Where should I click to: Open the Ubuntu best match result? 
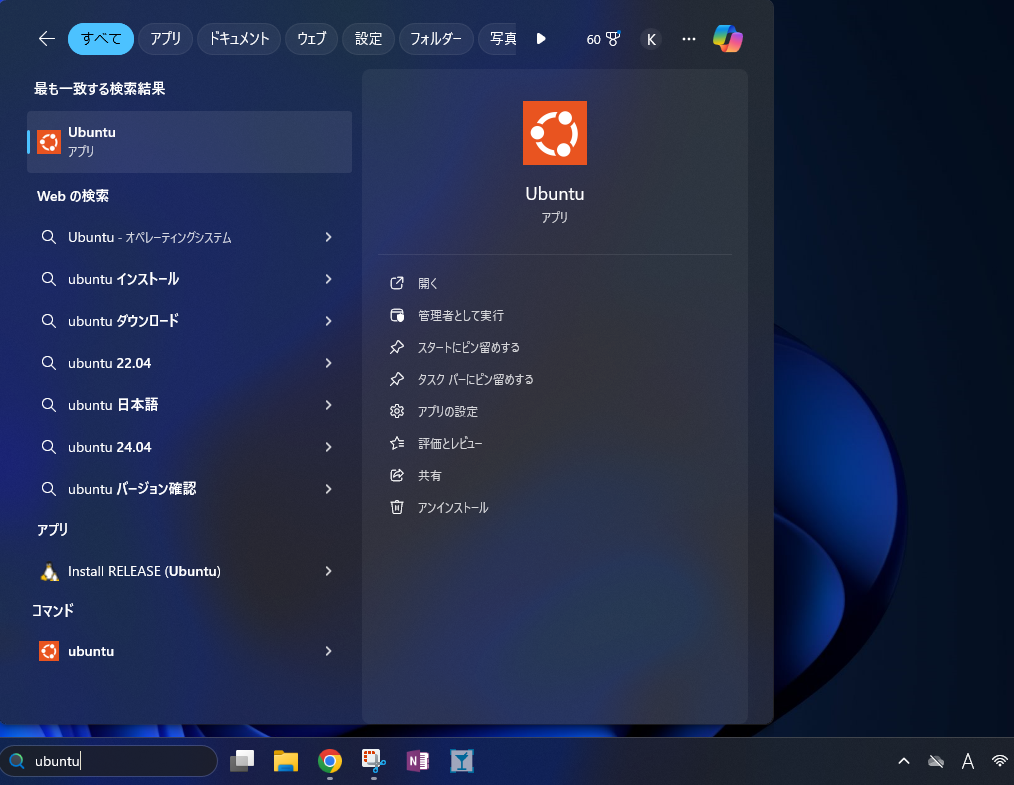pyautogui.click(x=189, y=142)
